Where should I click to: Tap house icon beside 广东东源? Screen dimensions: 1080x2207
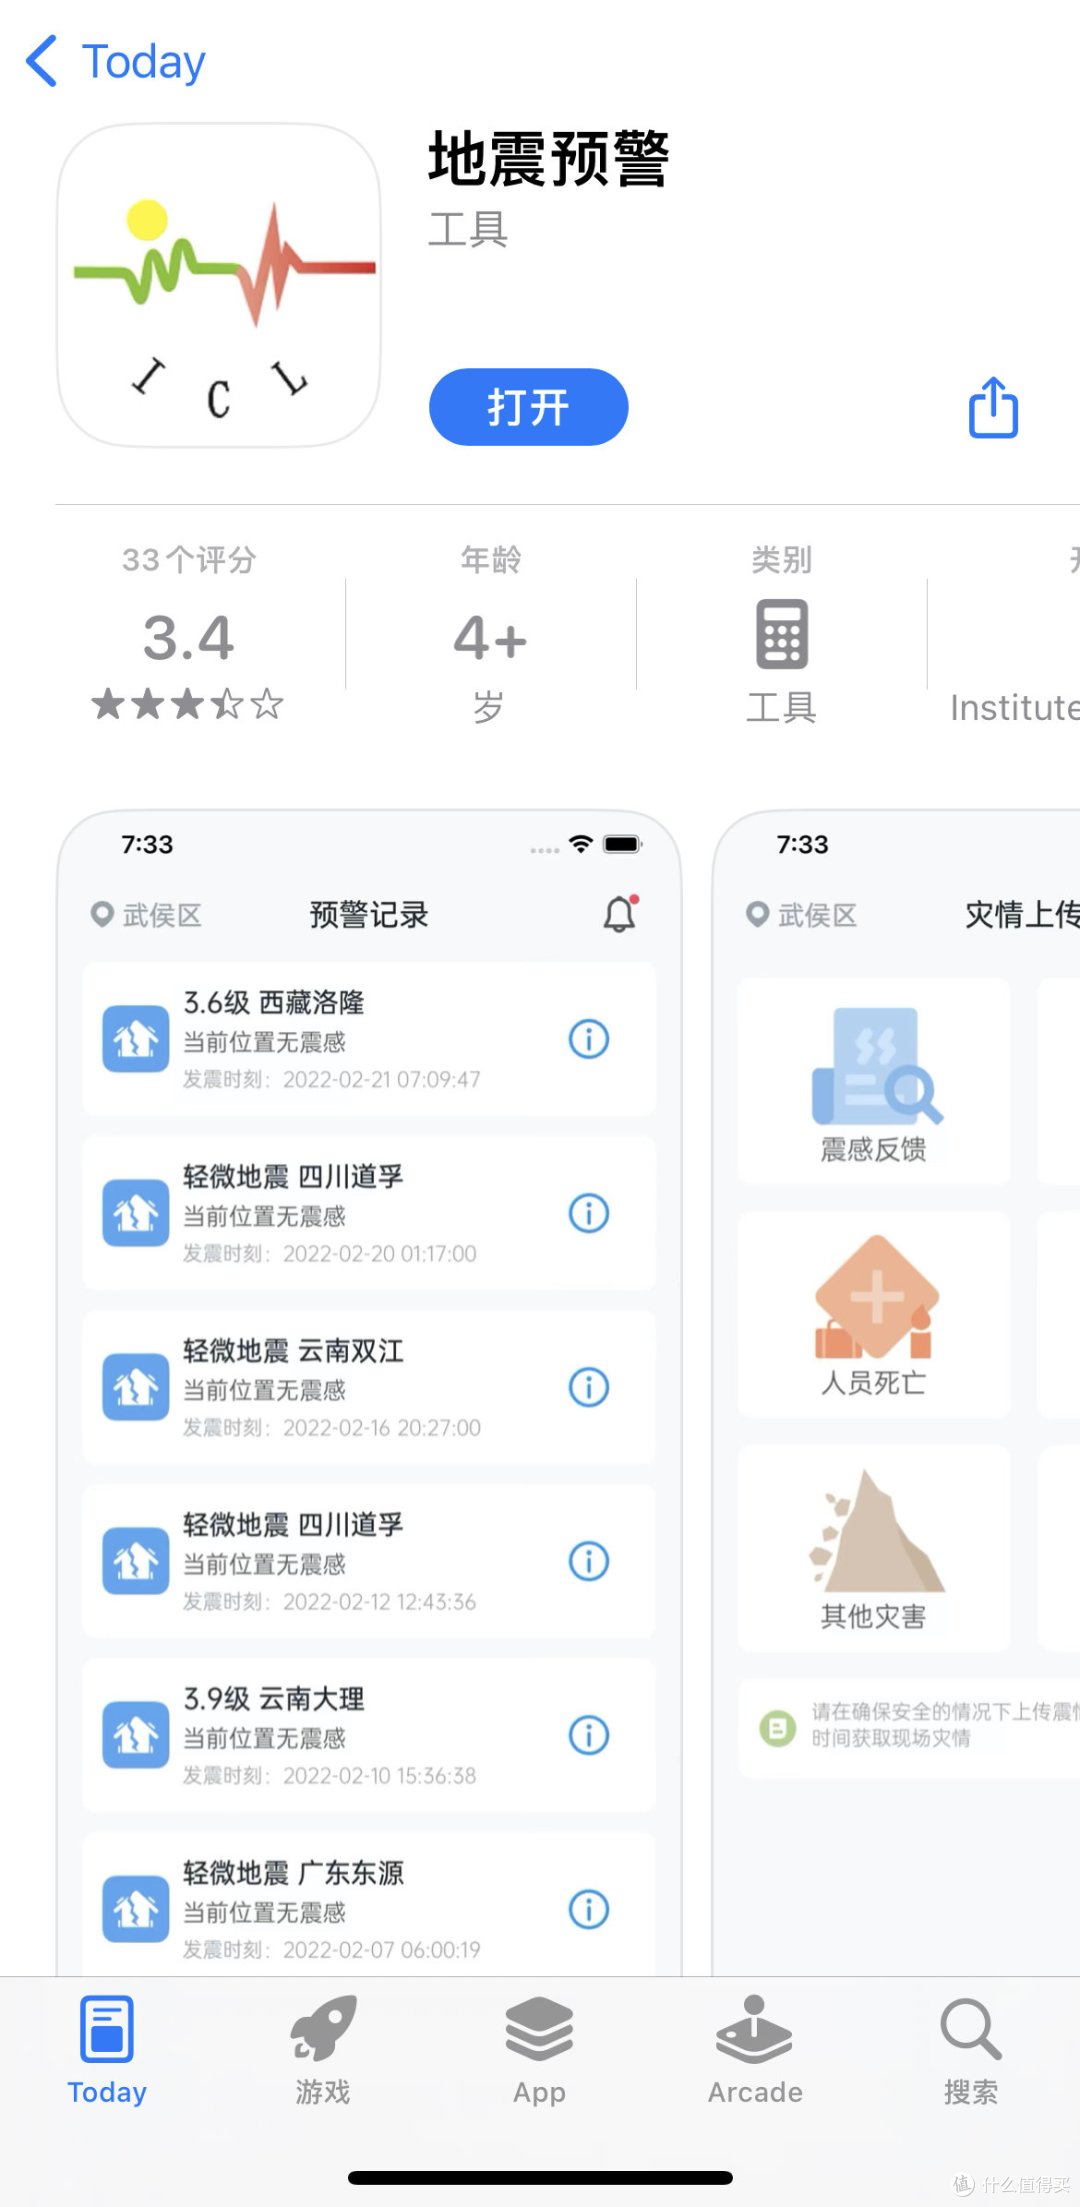point(136,1909)
